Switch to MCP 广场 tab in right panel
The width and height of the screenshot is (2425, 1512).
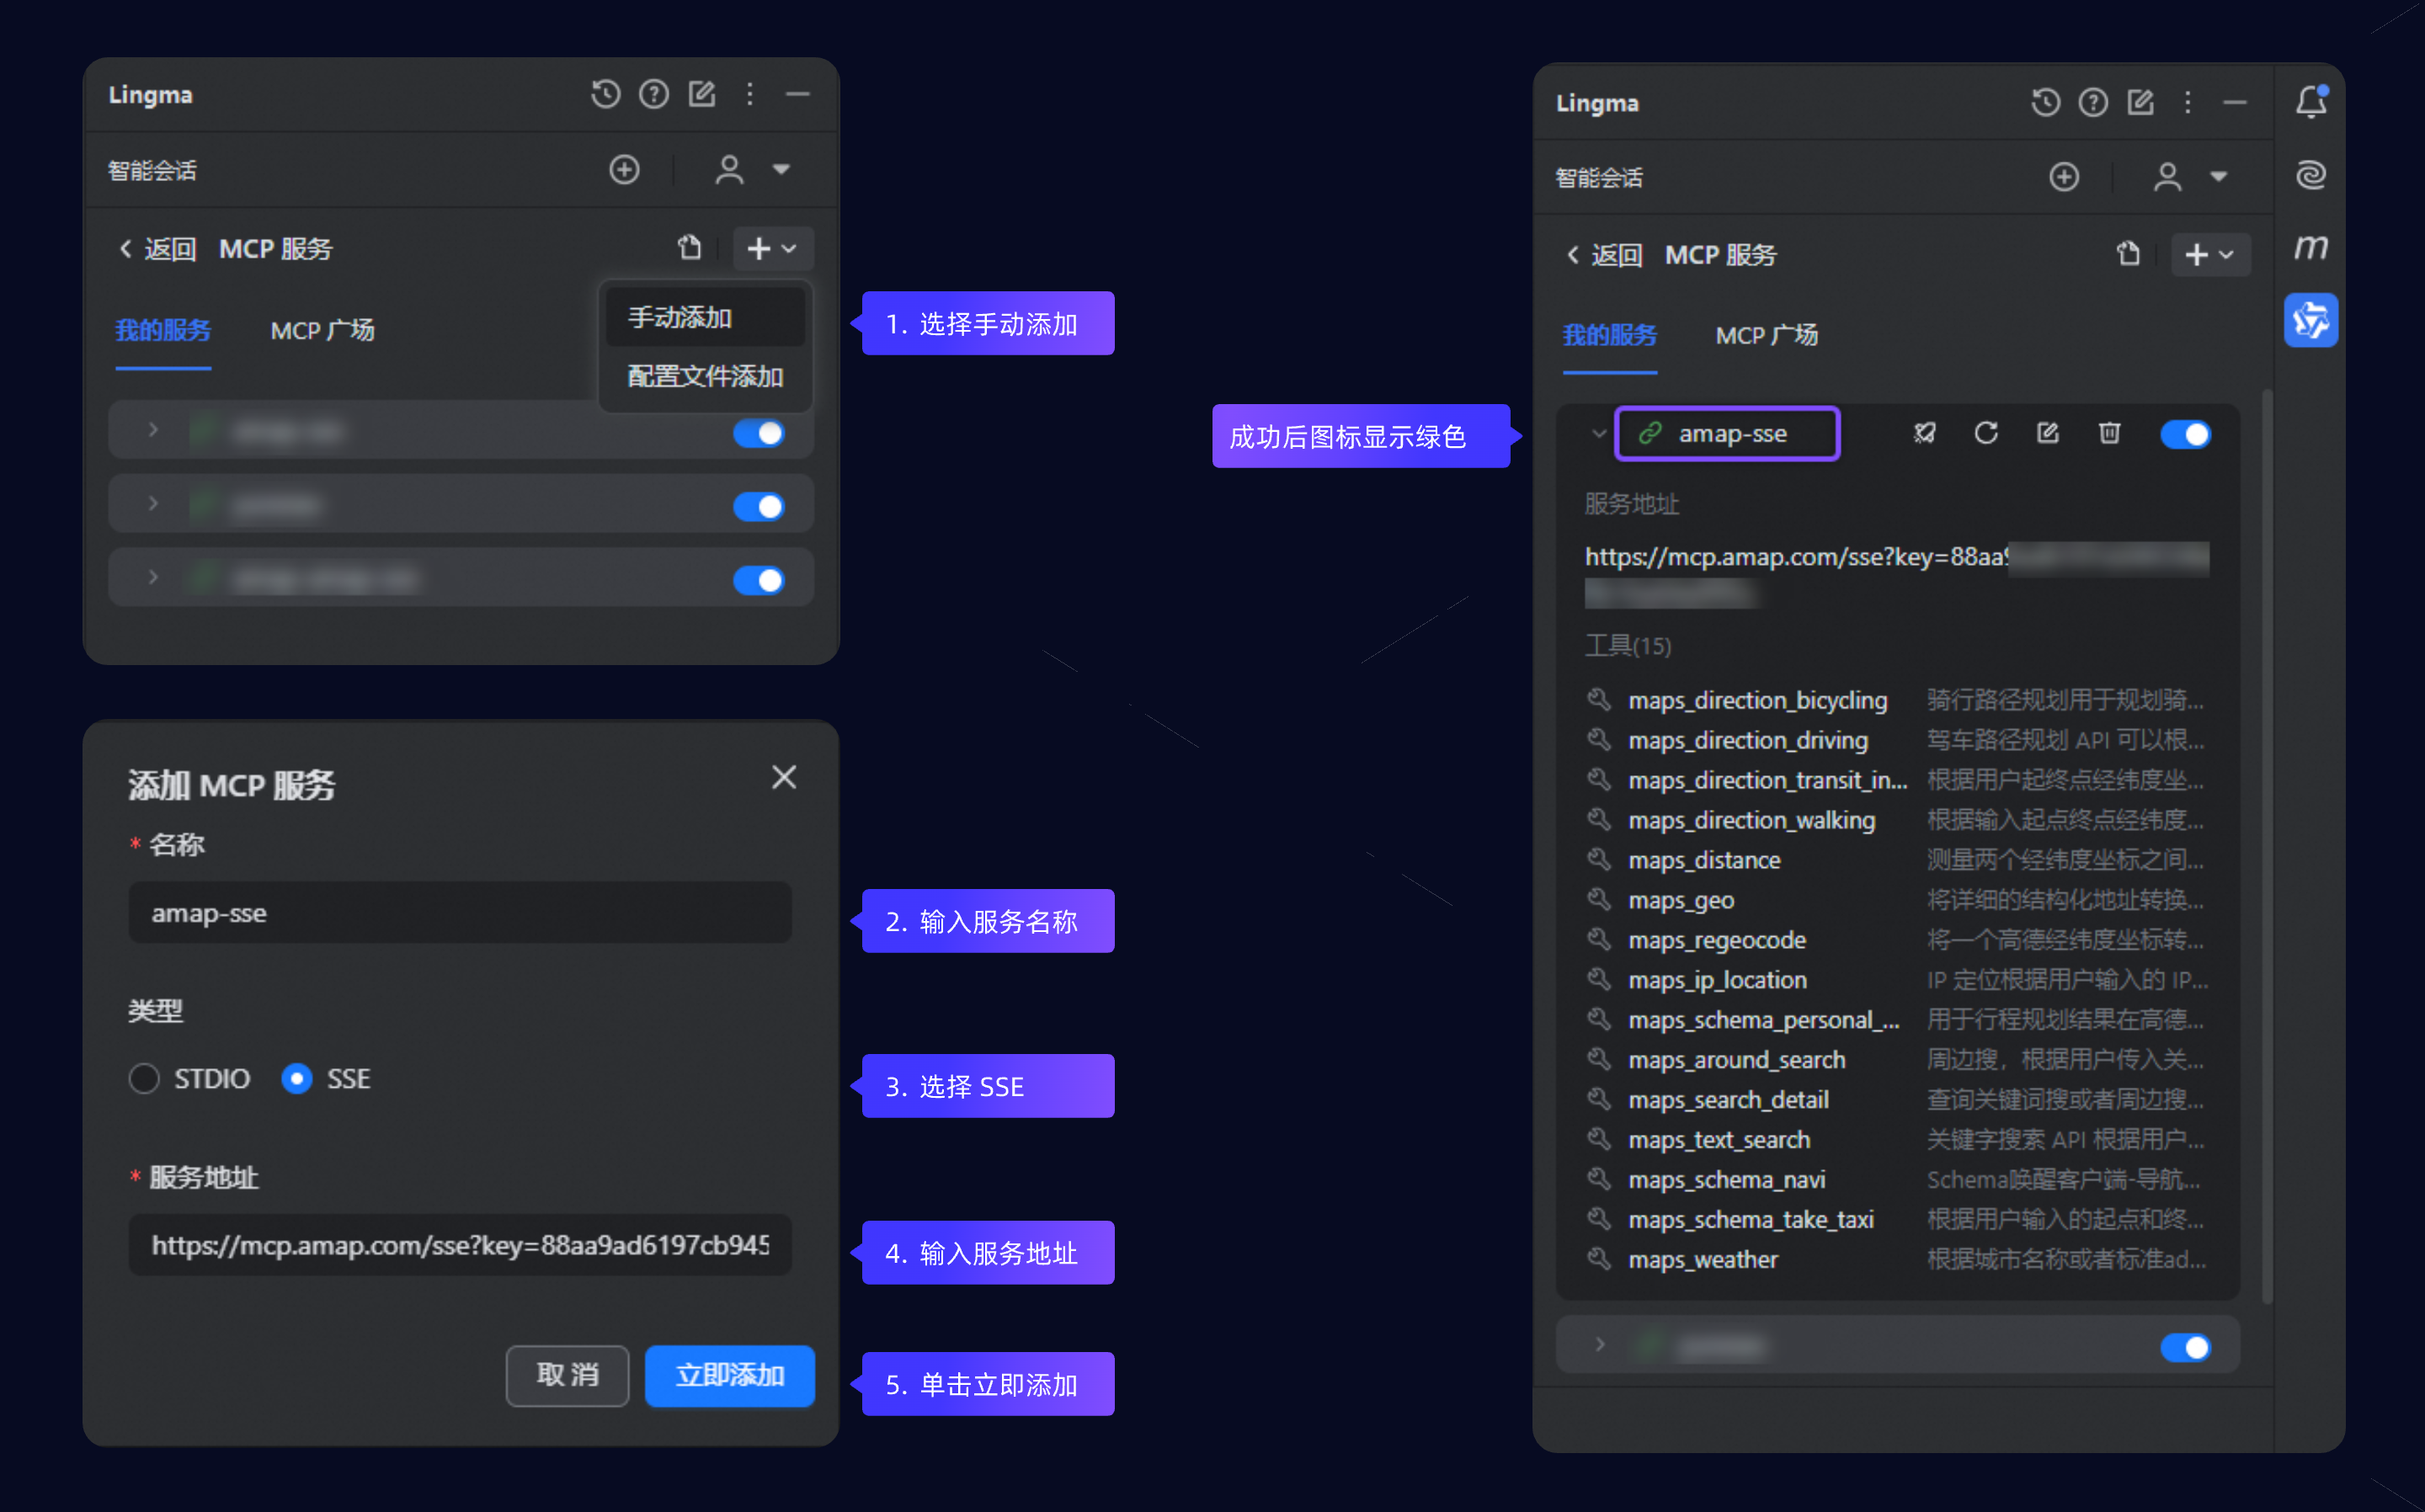(1767, 335)
